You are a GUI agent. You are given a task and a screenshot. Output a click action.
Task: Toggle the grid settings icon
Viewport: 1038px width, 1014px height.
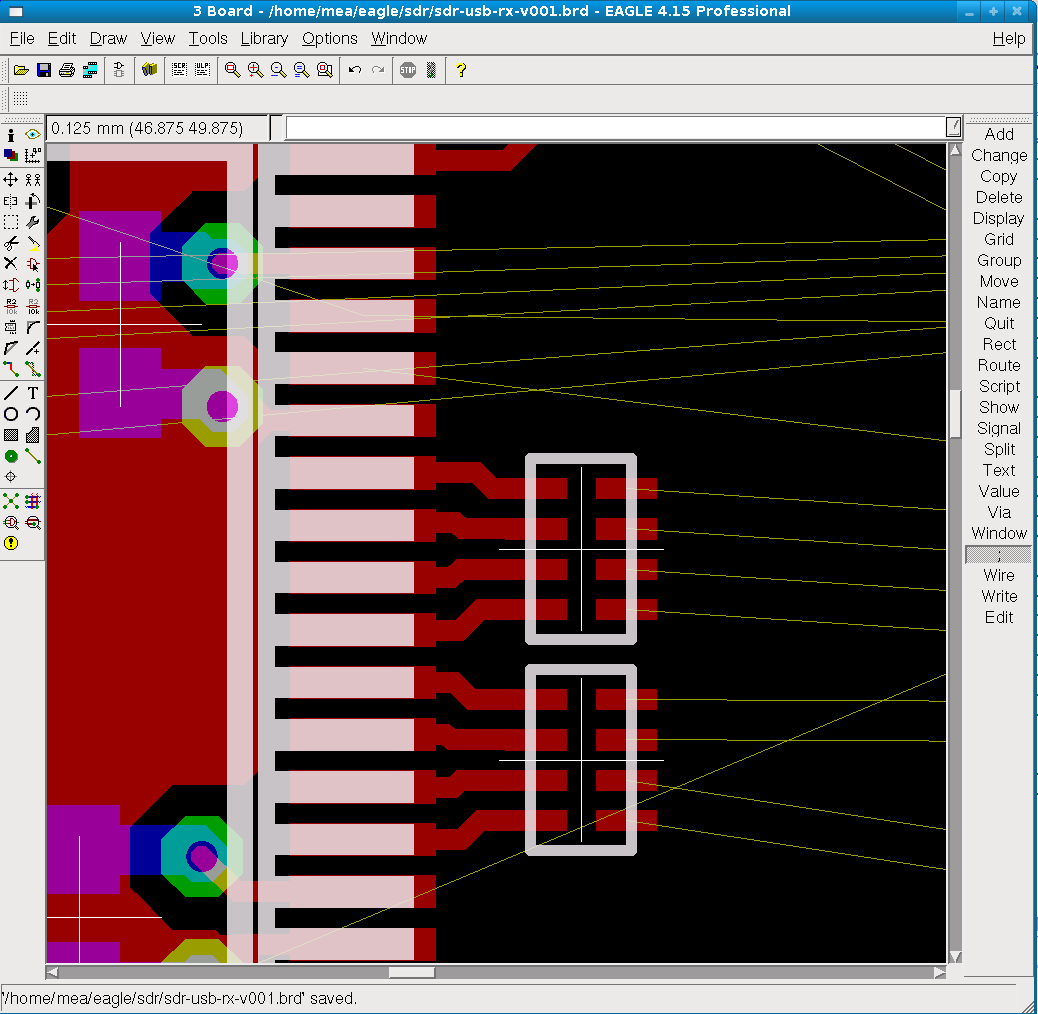tap(20, 99)
